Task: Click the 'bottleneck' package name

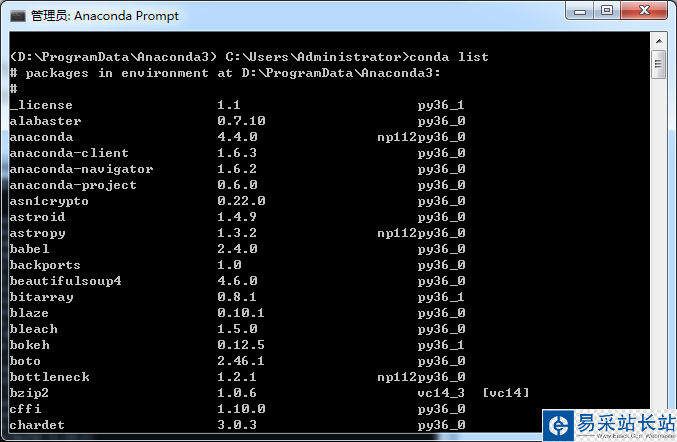Action: pos(50,377)
